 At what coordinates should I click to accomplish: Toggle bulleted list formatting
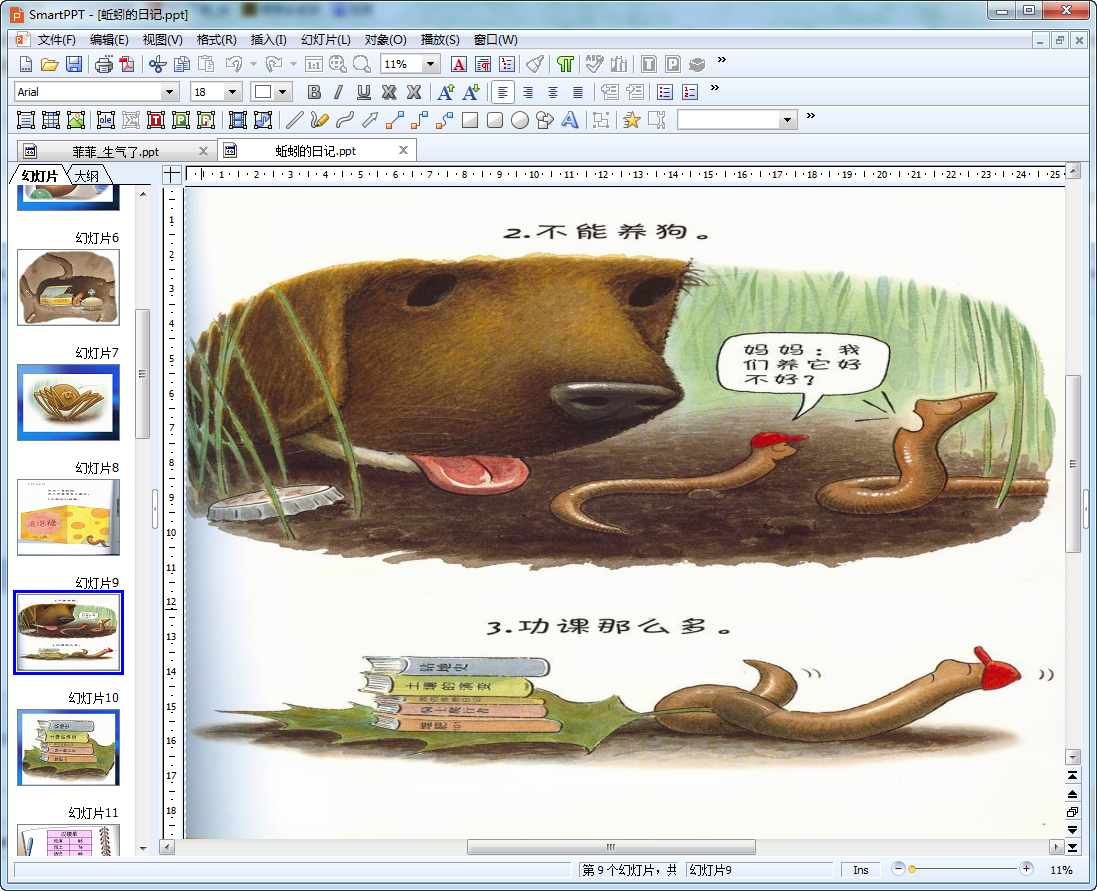pos(665,92)
